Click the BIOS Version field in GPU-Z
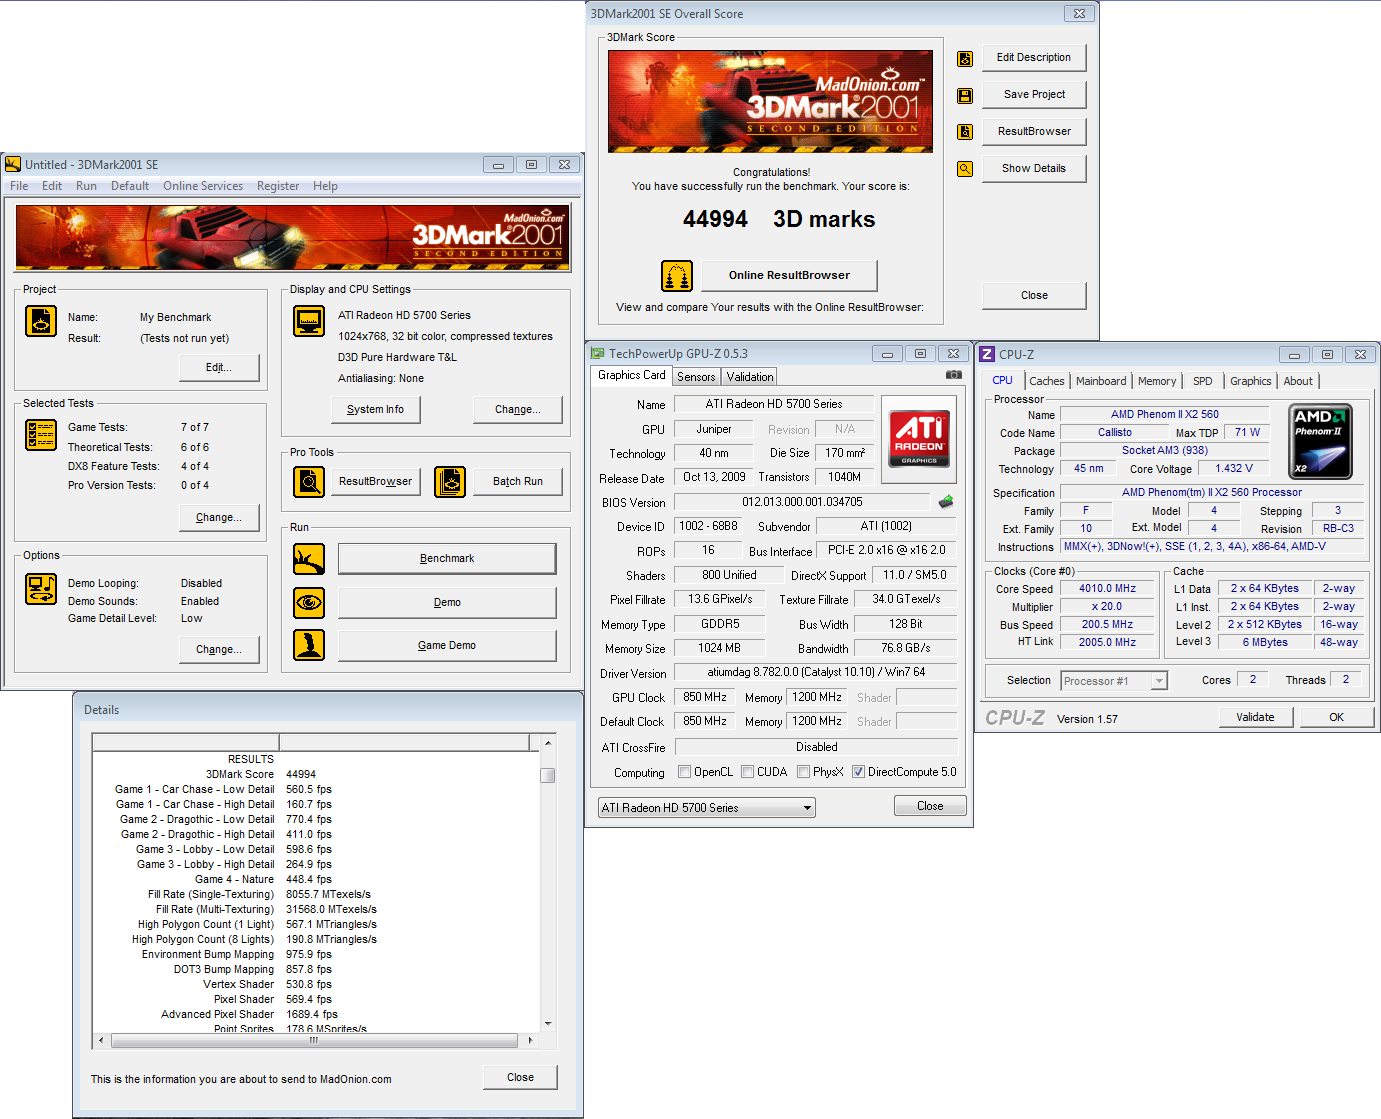Screen dimensions: 1381x1119 [x=802, y=502]
